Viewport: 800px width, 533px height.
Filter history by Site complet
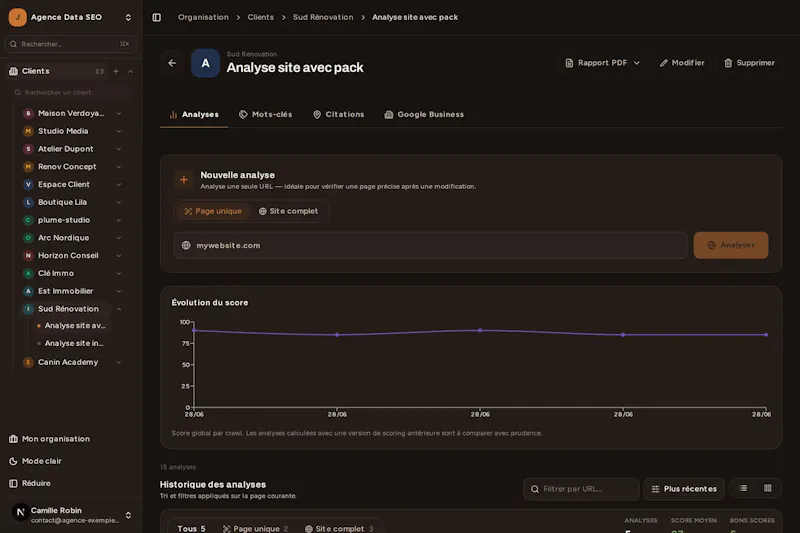pyautogui.click(x=339, y=528)
